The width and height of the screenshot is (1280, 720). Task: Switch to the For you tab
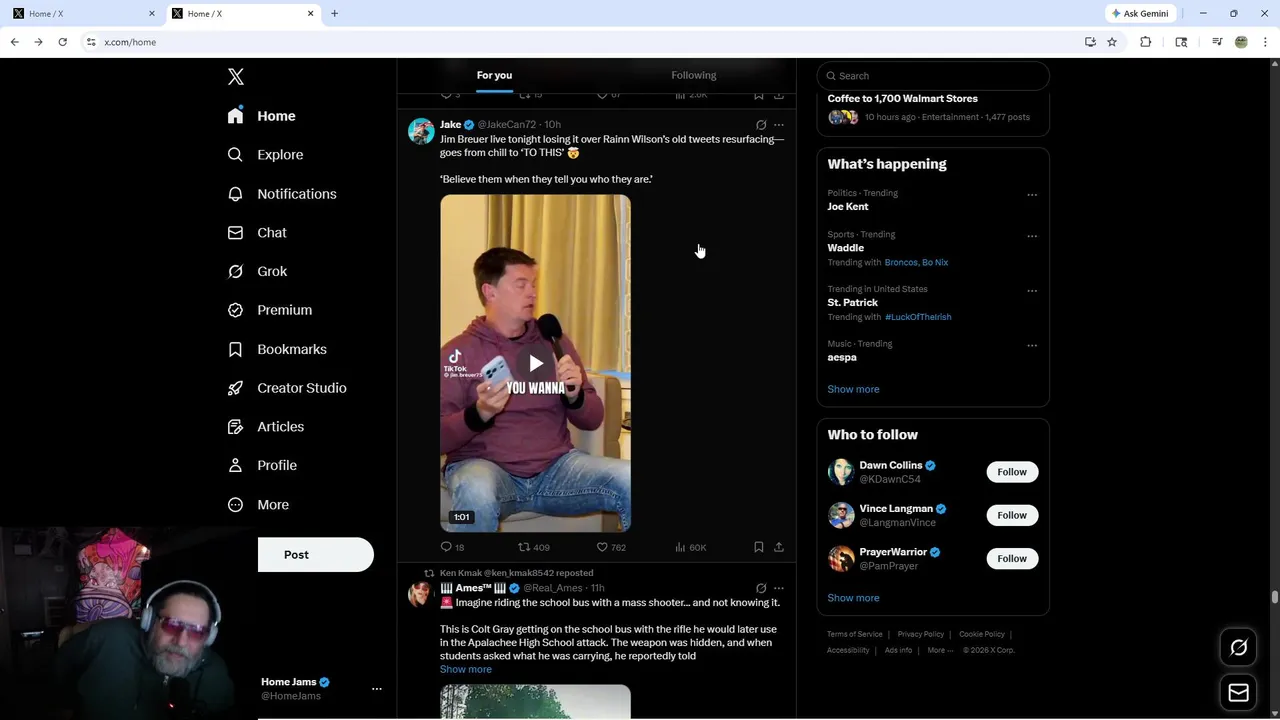click(x=494, y=75)
